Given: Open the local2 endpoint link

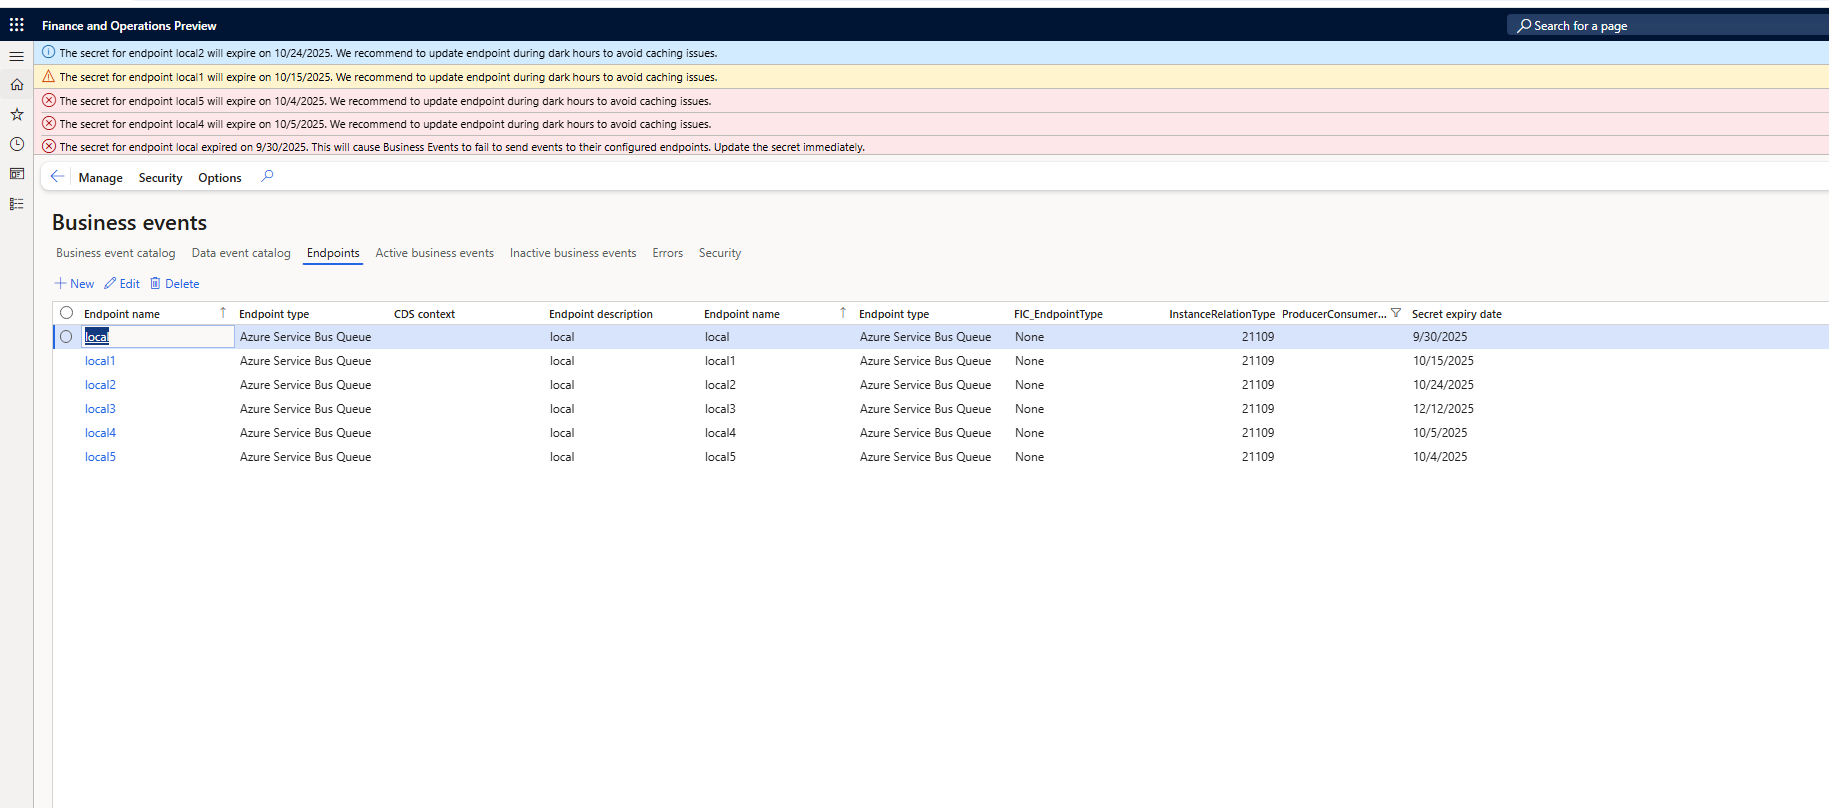Looking at the screenshot, I should (x=100, y=385).
